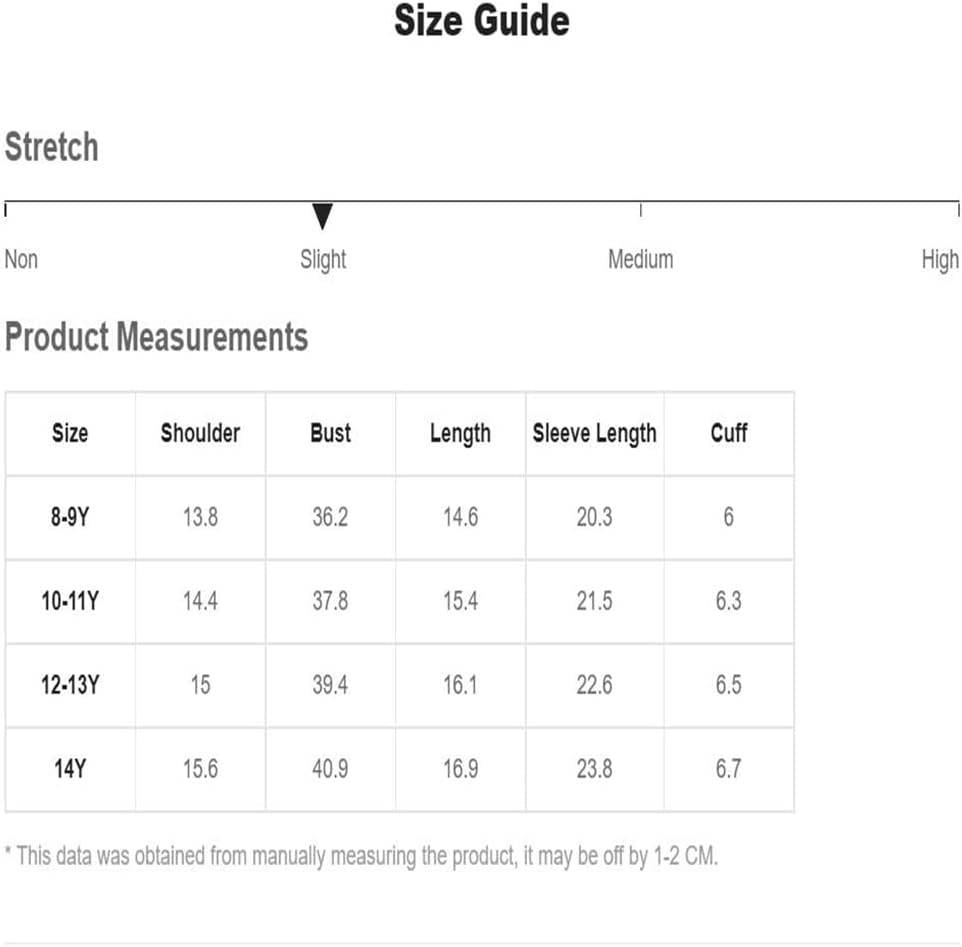Select the Medium stretch label
The image size is (962, 947).
pos(641,259)
